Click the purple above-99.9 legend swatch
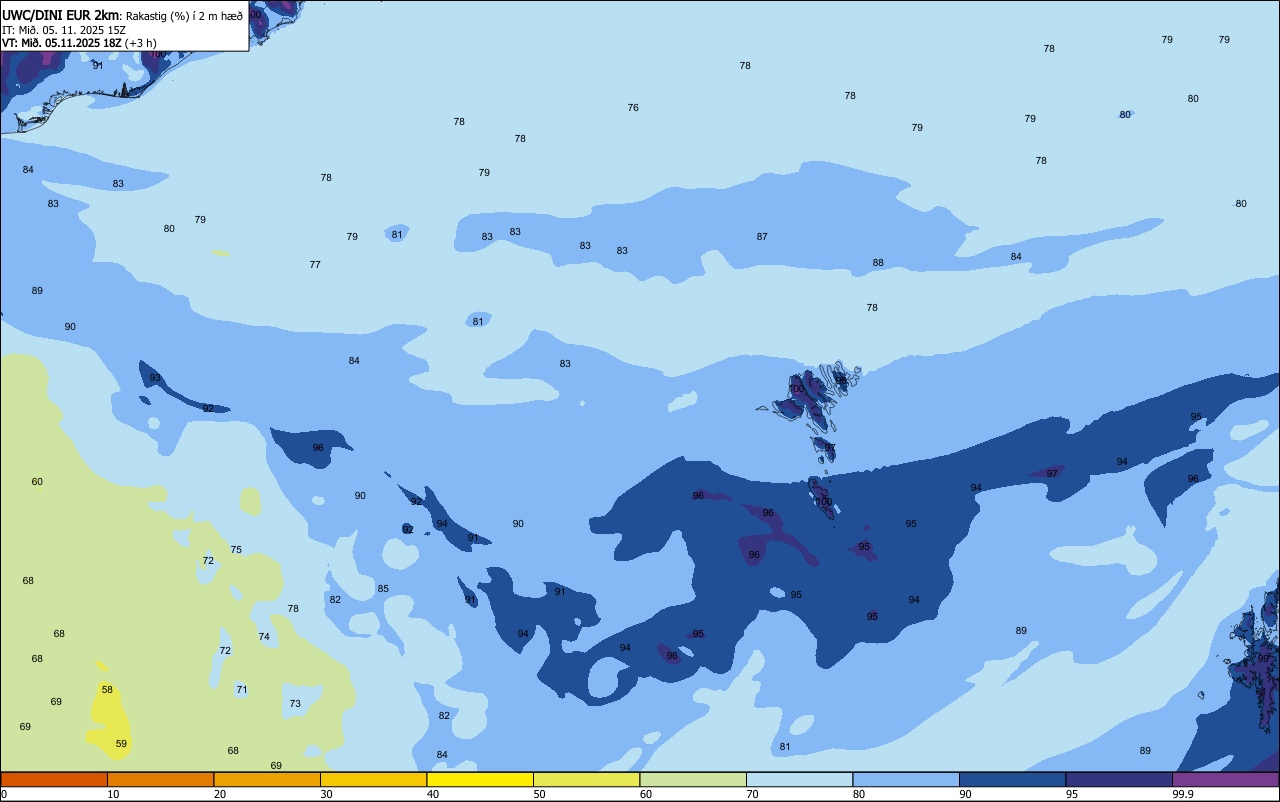 point(1225,779)
